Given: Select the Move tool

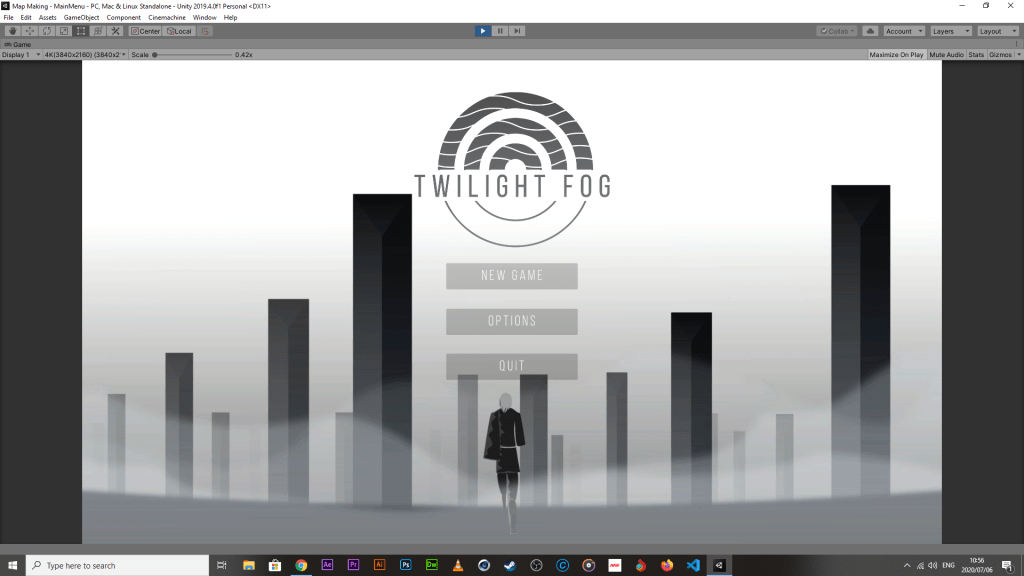Looking at the screenshot, I should [x=29, y=31].
